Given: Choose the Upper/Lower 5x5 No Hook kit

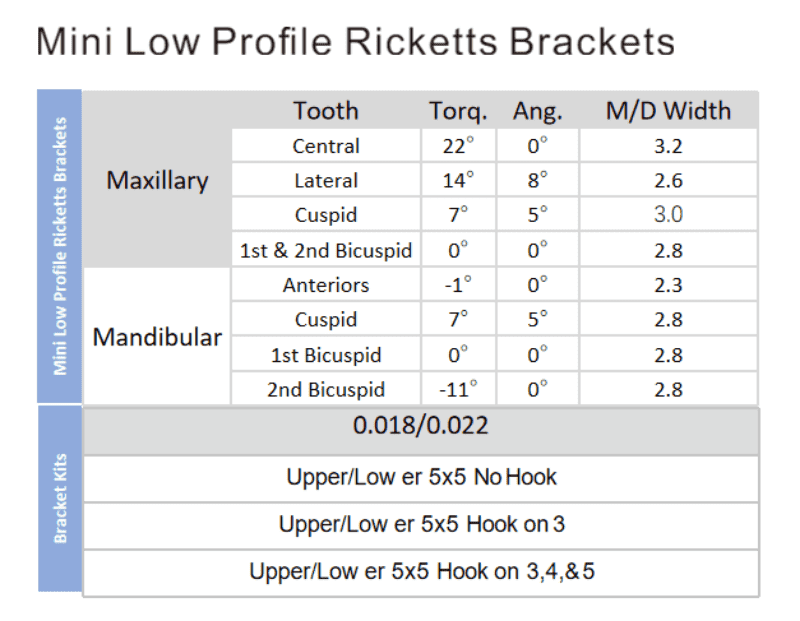Looking at the screenshot, I should (x=420, y=477).
